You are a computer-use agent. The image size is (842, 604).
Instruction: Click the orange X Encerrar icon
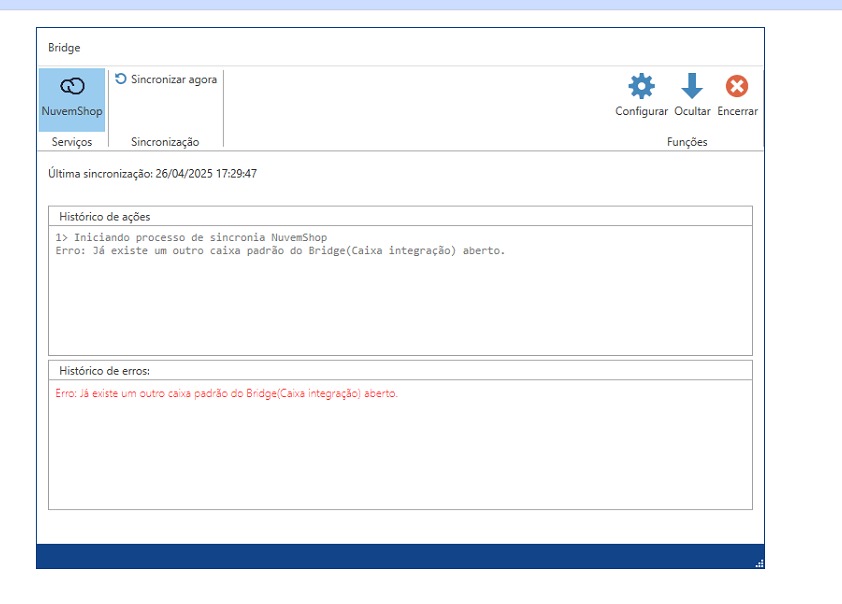click(737, 86)
